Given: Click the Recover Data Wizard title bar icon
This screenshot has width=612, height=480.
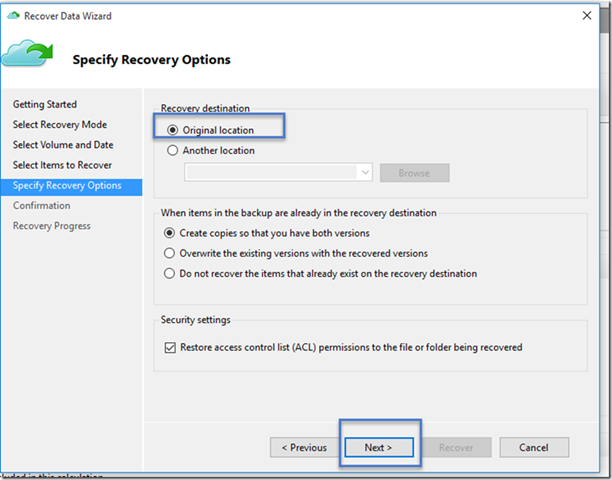Looking at the screenshot, I should point(12,16).
